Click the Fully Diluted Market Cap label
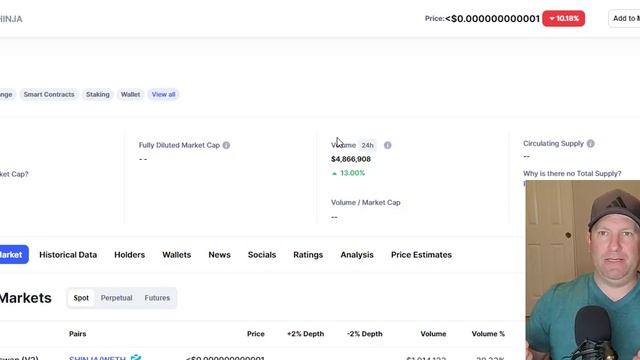The height and width of the screenshot is (360, 640). 179,145
